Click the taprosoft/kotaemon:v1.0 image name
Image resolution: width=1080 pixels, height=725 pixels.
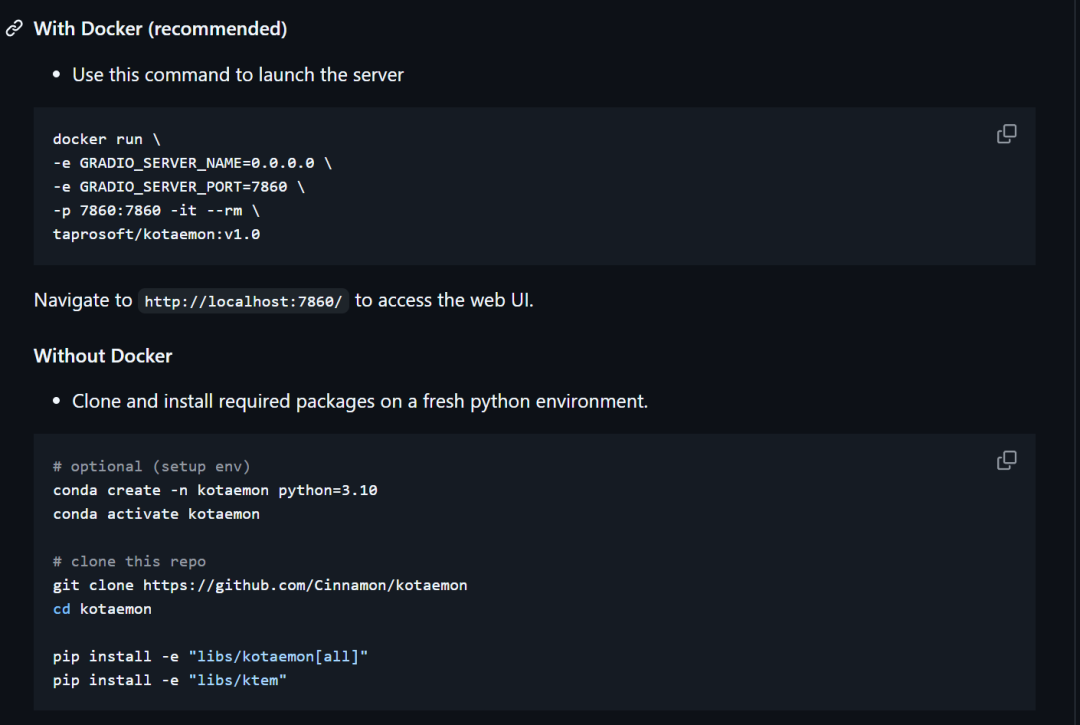coord(156,235)
